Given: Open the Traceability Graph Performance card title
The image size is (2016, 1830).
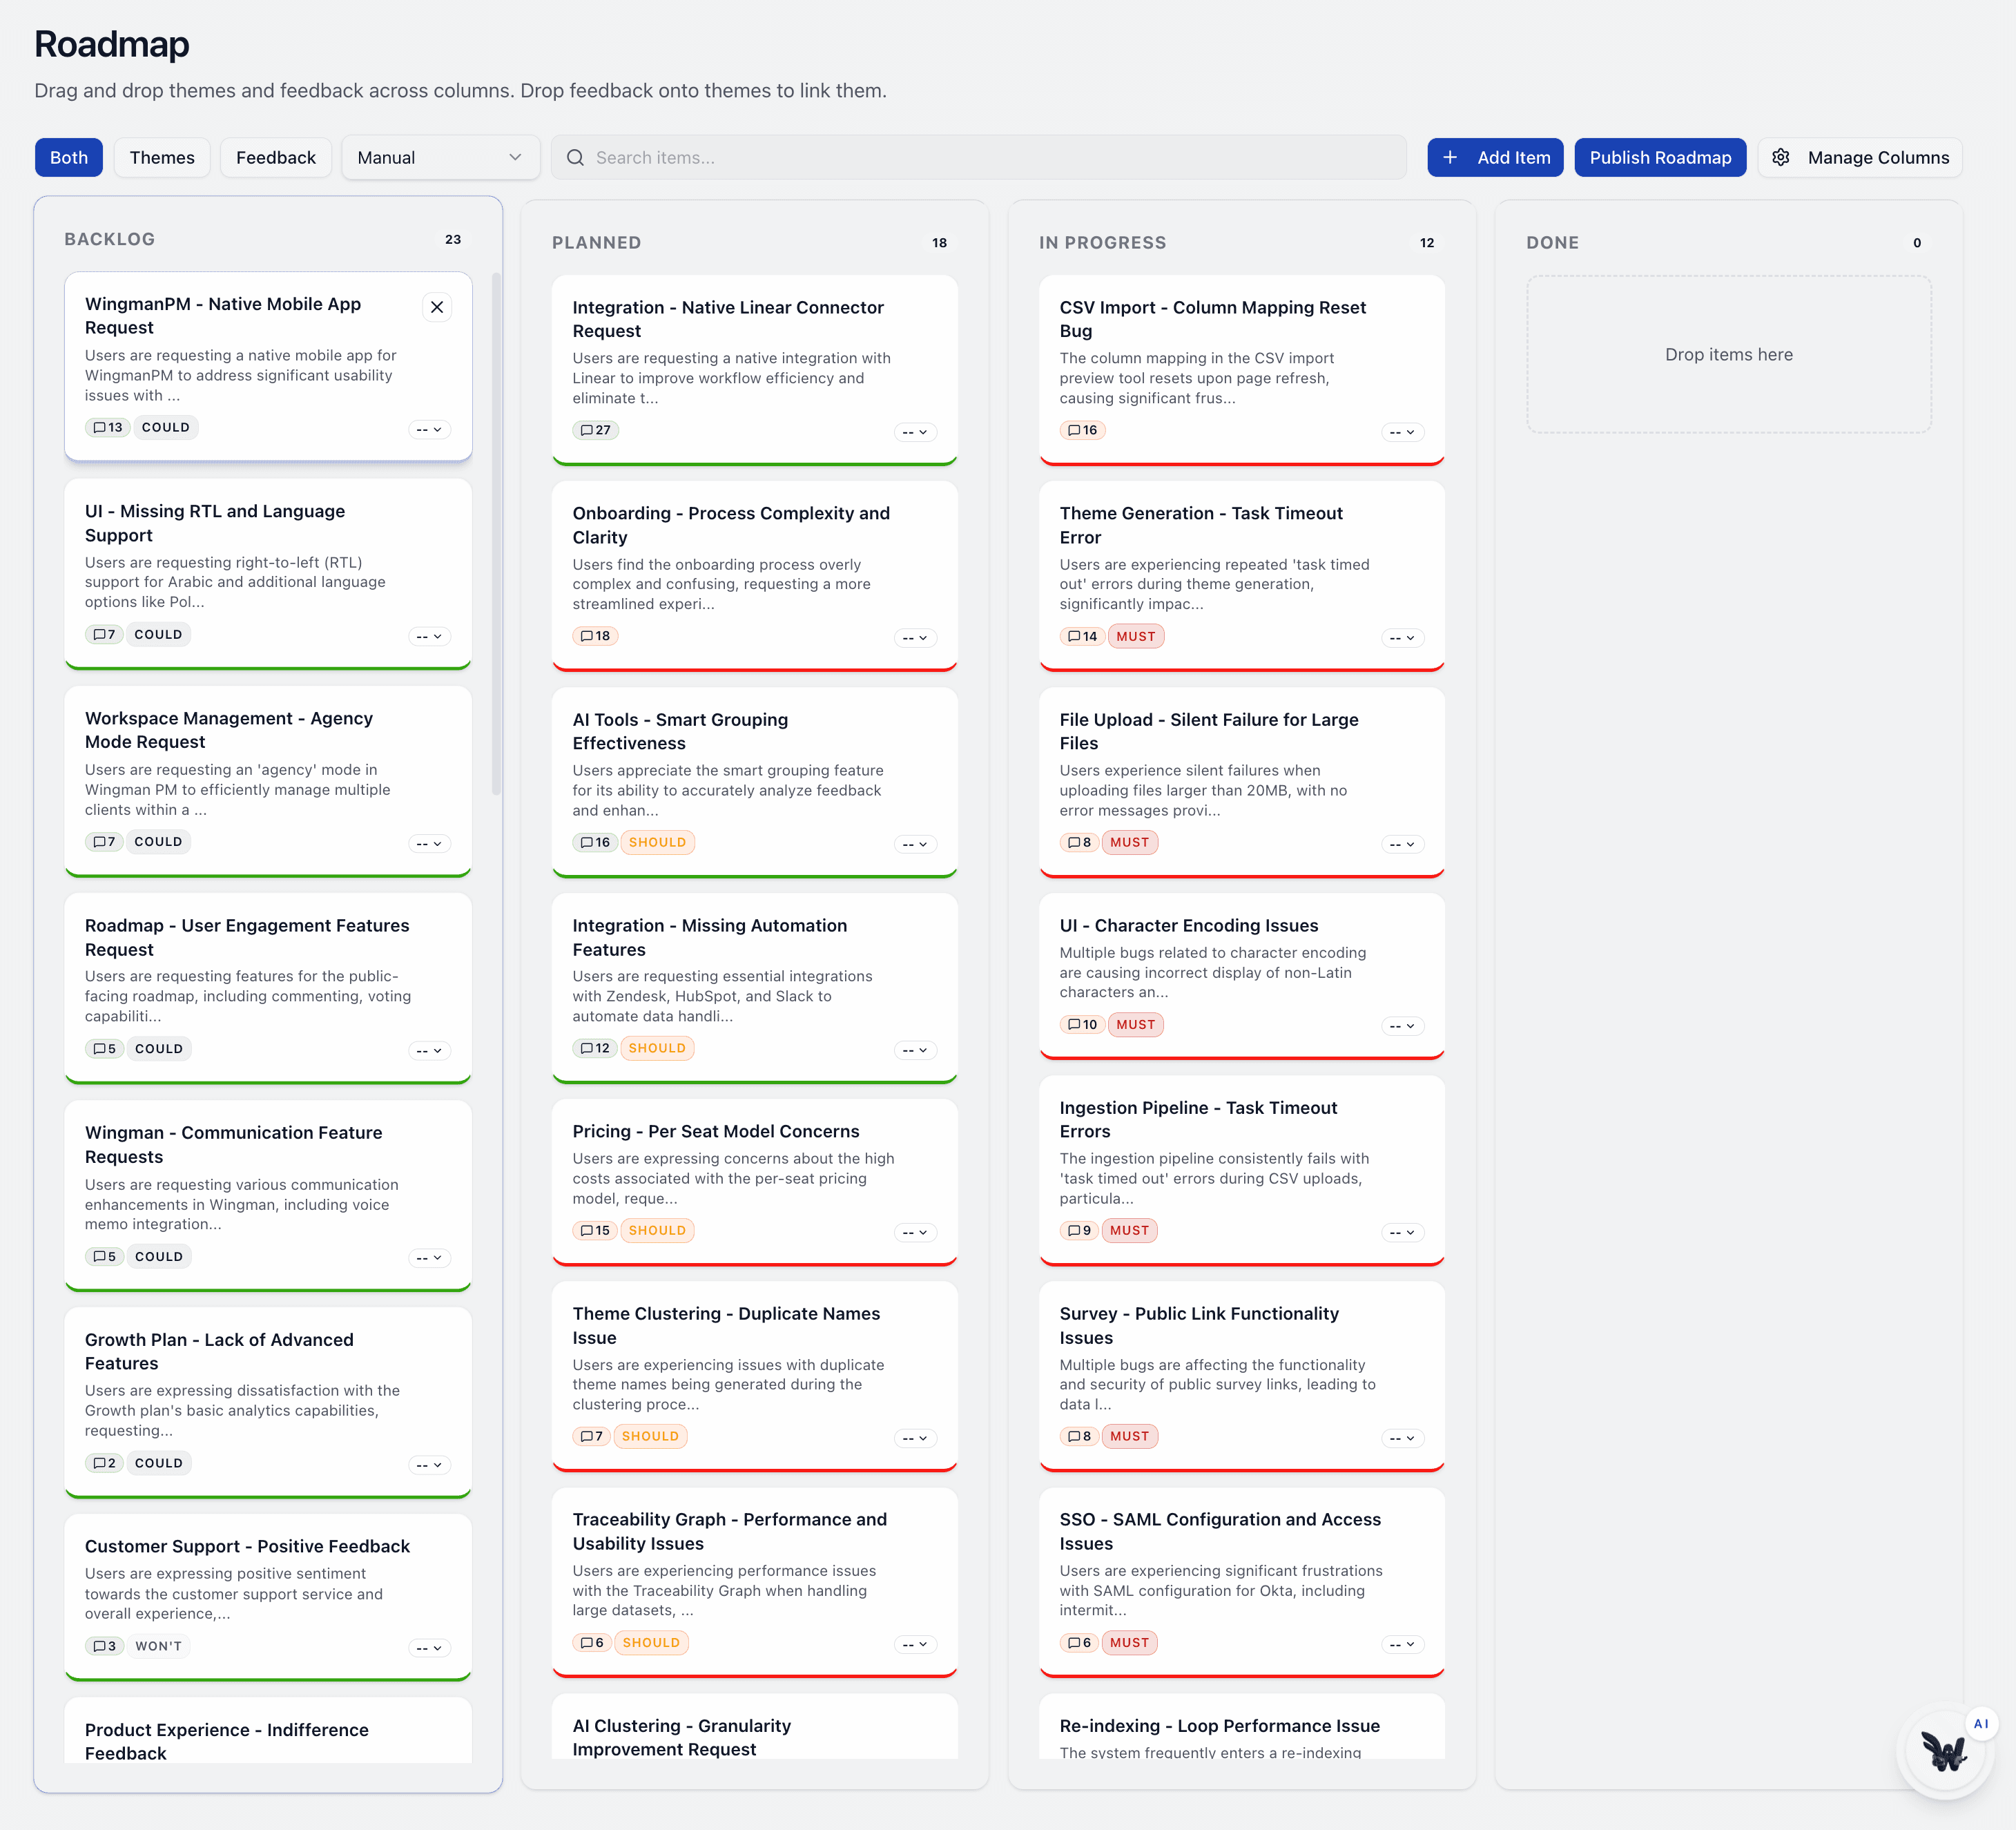Looking at the screenshot, I should click(x=730, y=1532).
